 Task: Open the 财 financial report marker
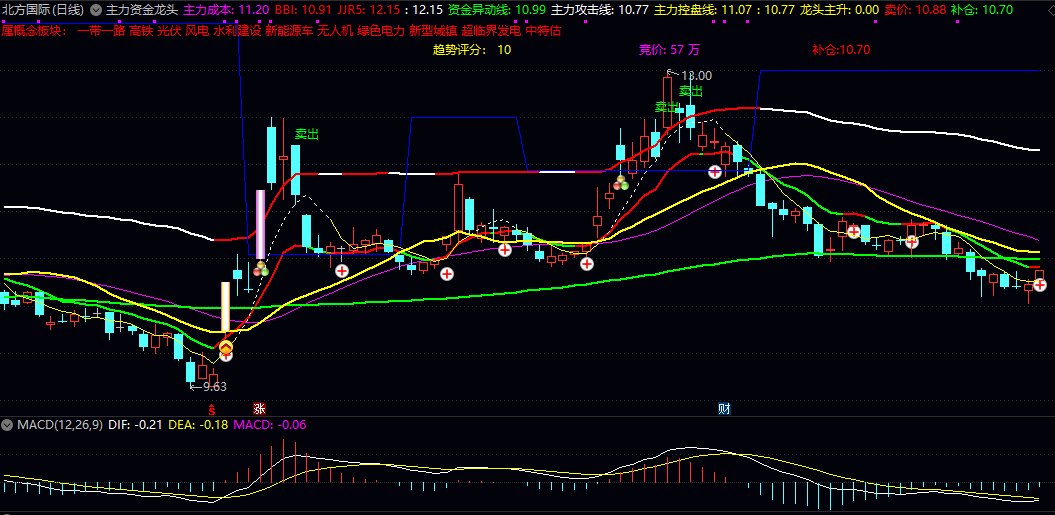724,409
